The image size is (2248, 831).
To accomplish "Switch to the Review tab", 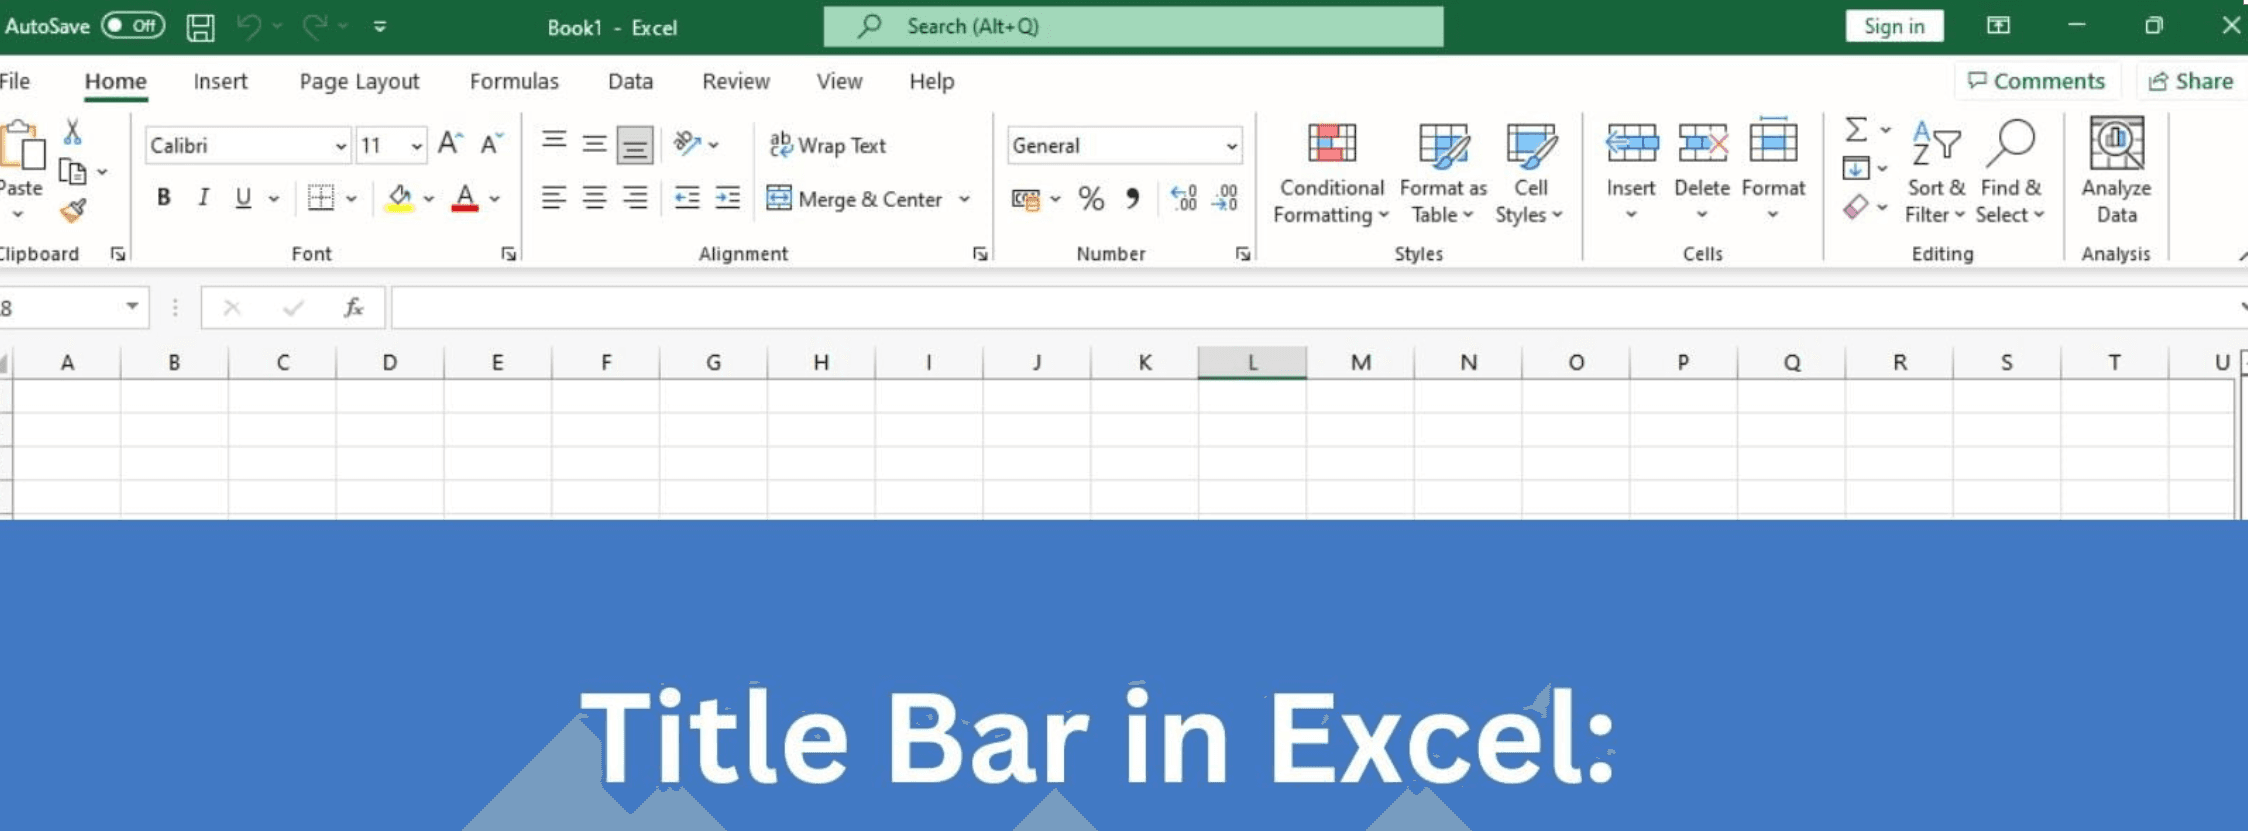I will pyautogui.click(x=736, y=81).
